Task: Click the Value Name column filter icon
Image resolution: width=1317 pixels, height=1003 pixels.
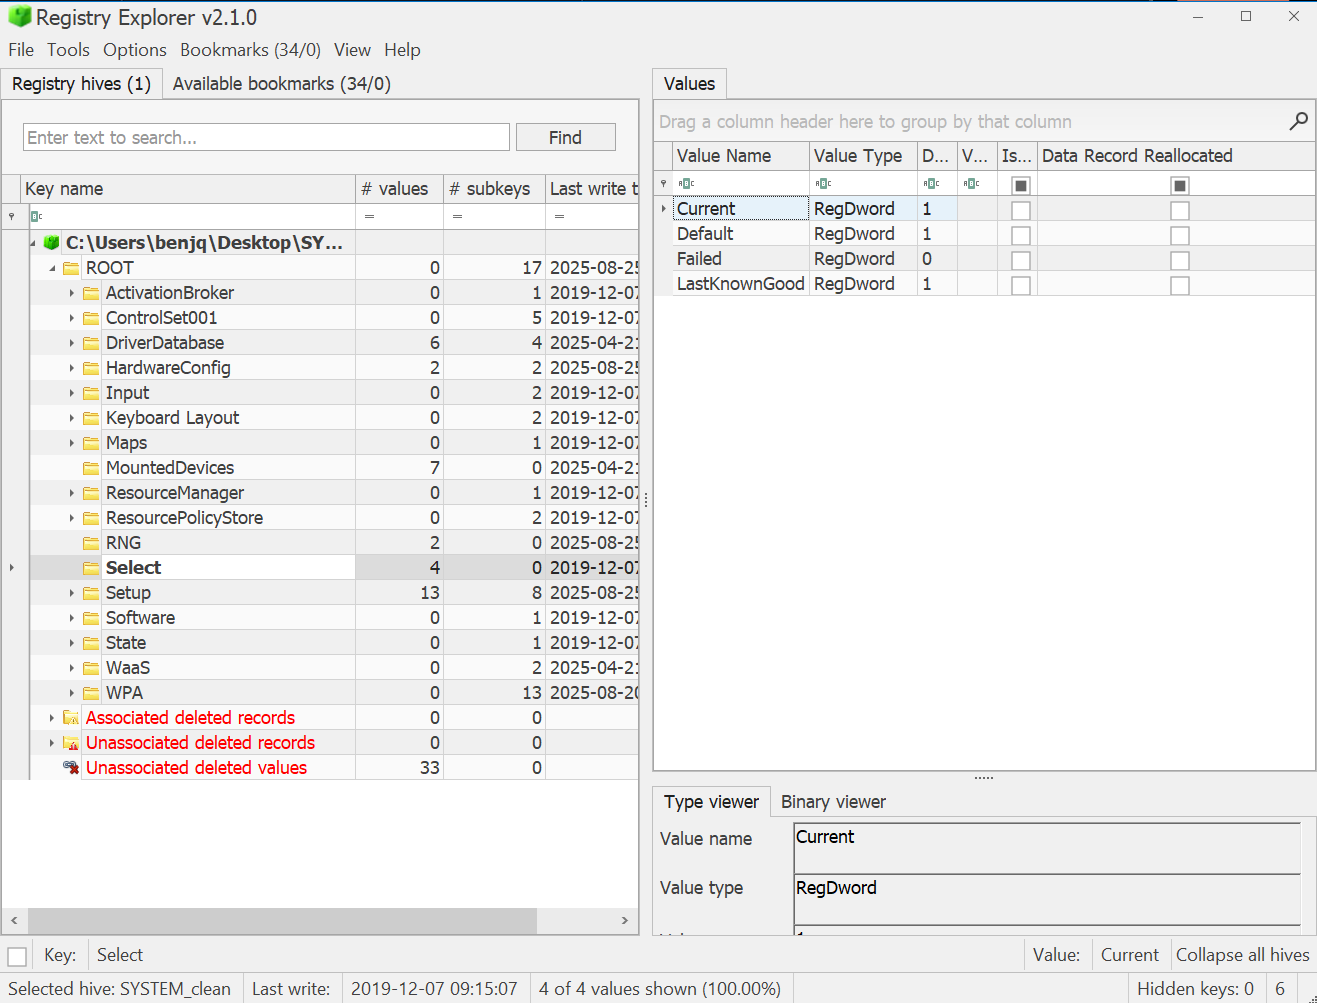Action: [686, 184]
